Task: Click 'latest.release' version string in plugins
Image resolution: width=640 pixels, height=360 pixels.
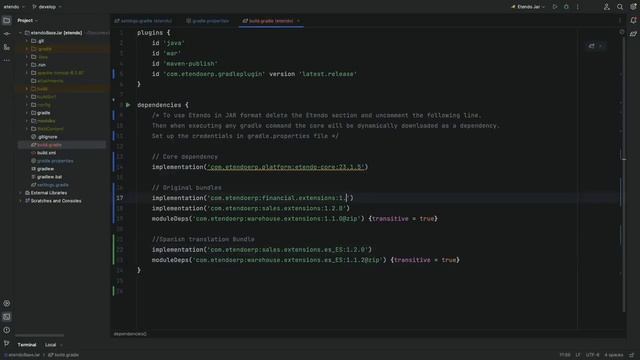Action: [x=328, y=74]
